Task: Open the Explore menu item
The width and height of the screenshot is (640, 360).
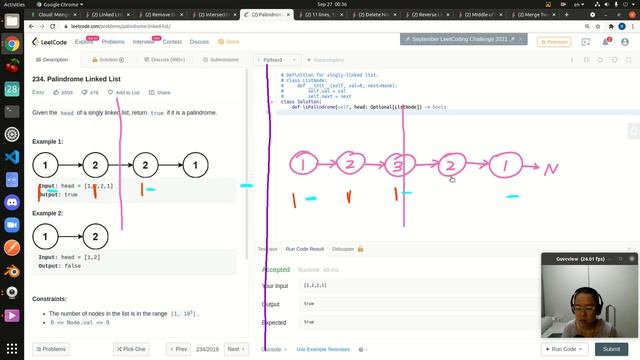Action: 84,42
